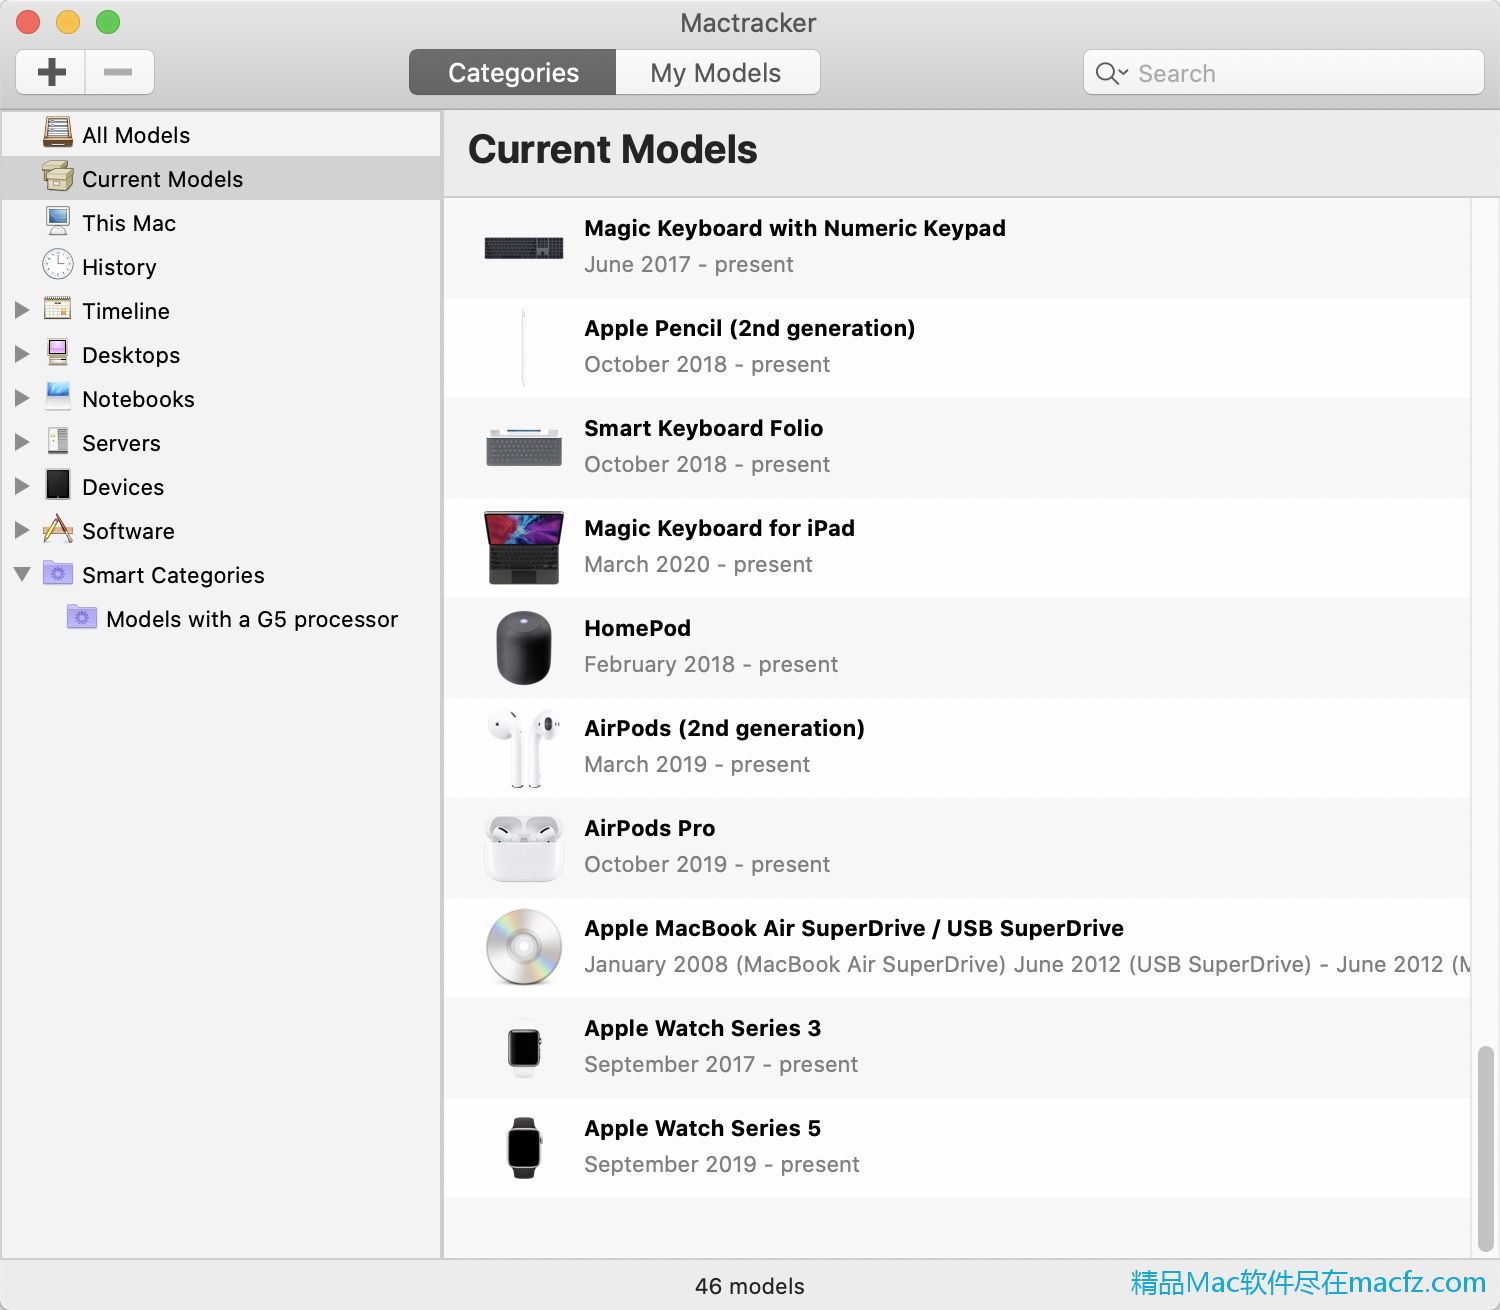This screenshot has width=1500, height=1310.
Task: Click the model list vertical scrollbar
Action: (x=1485, y=1150)
